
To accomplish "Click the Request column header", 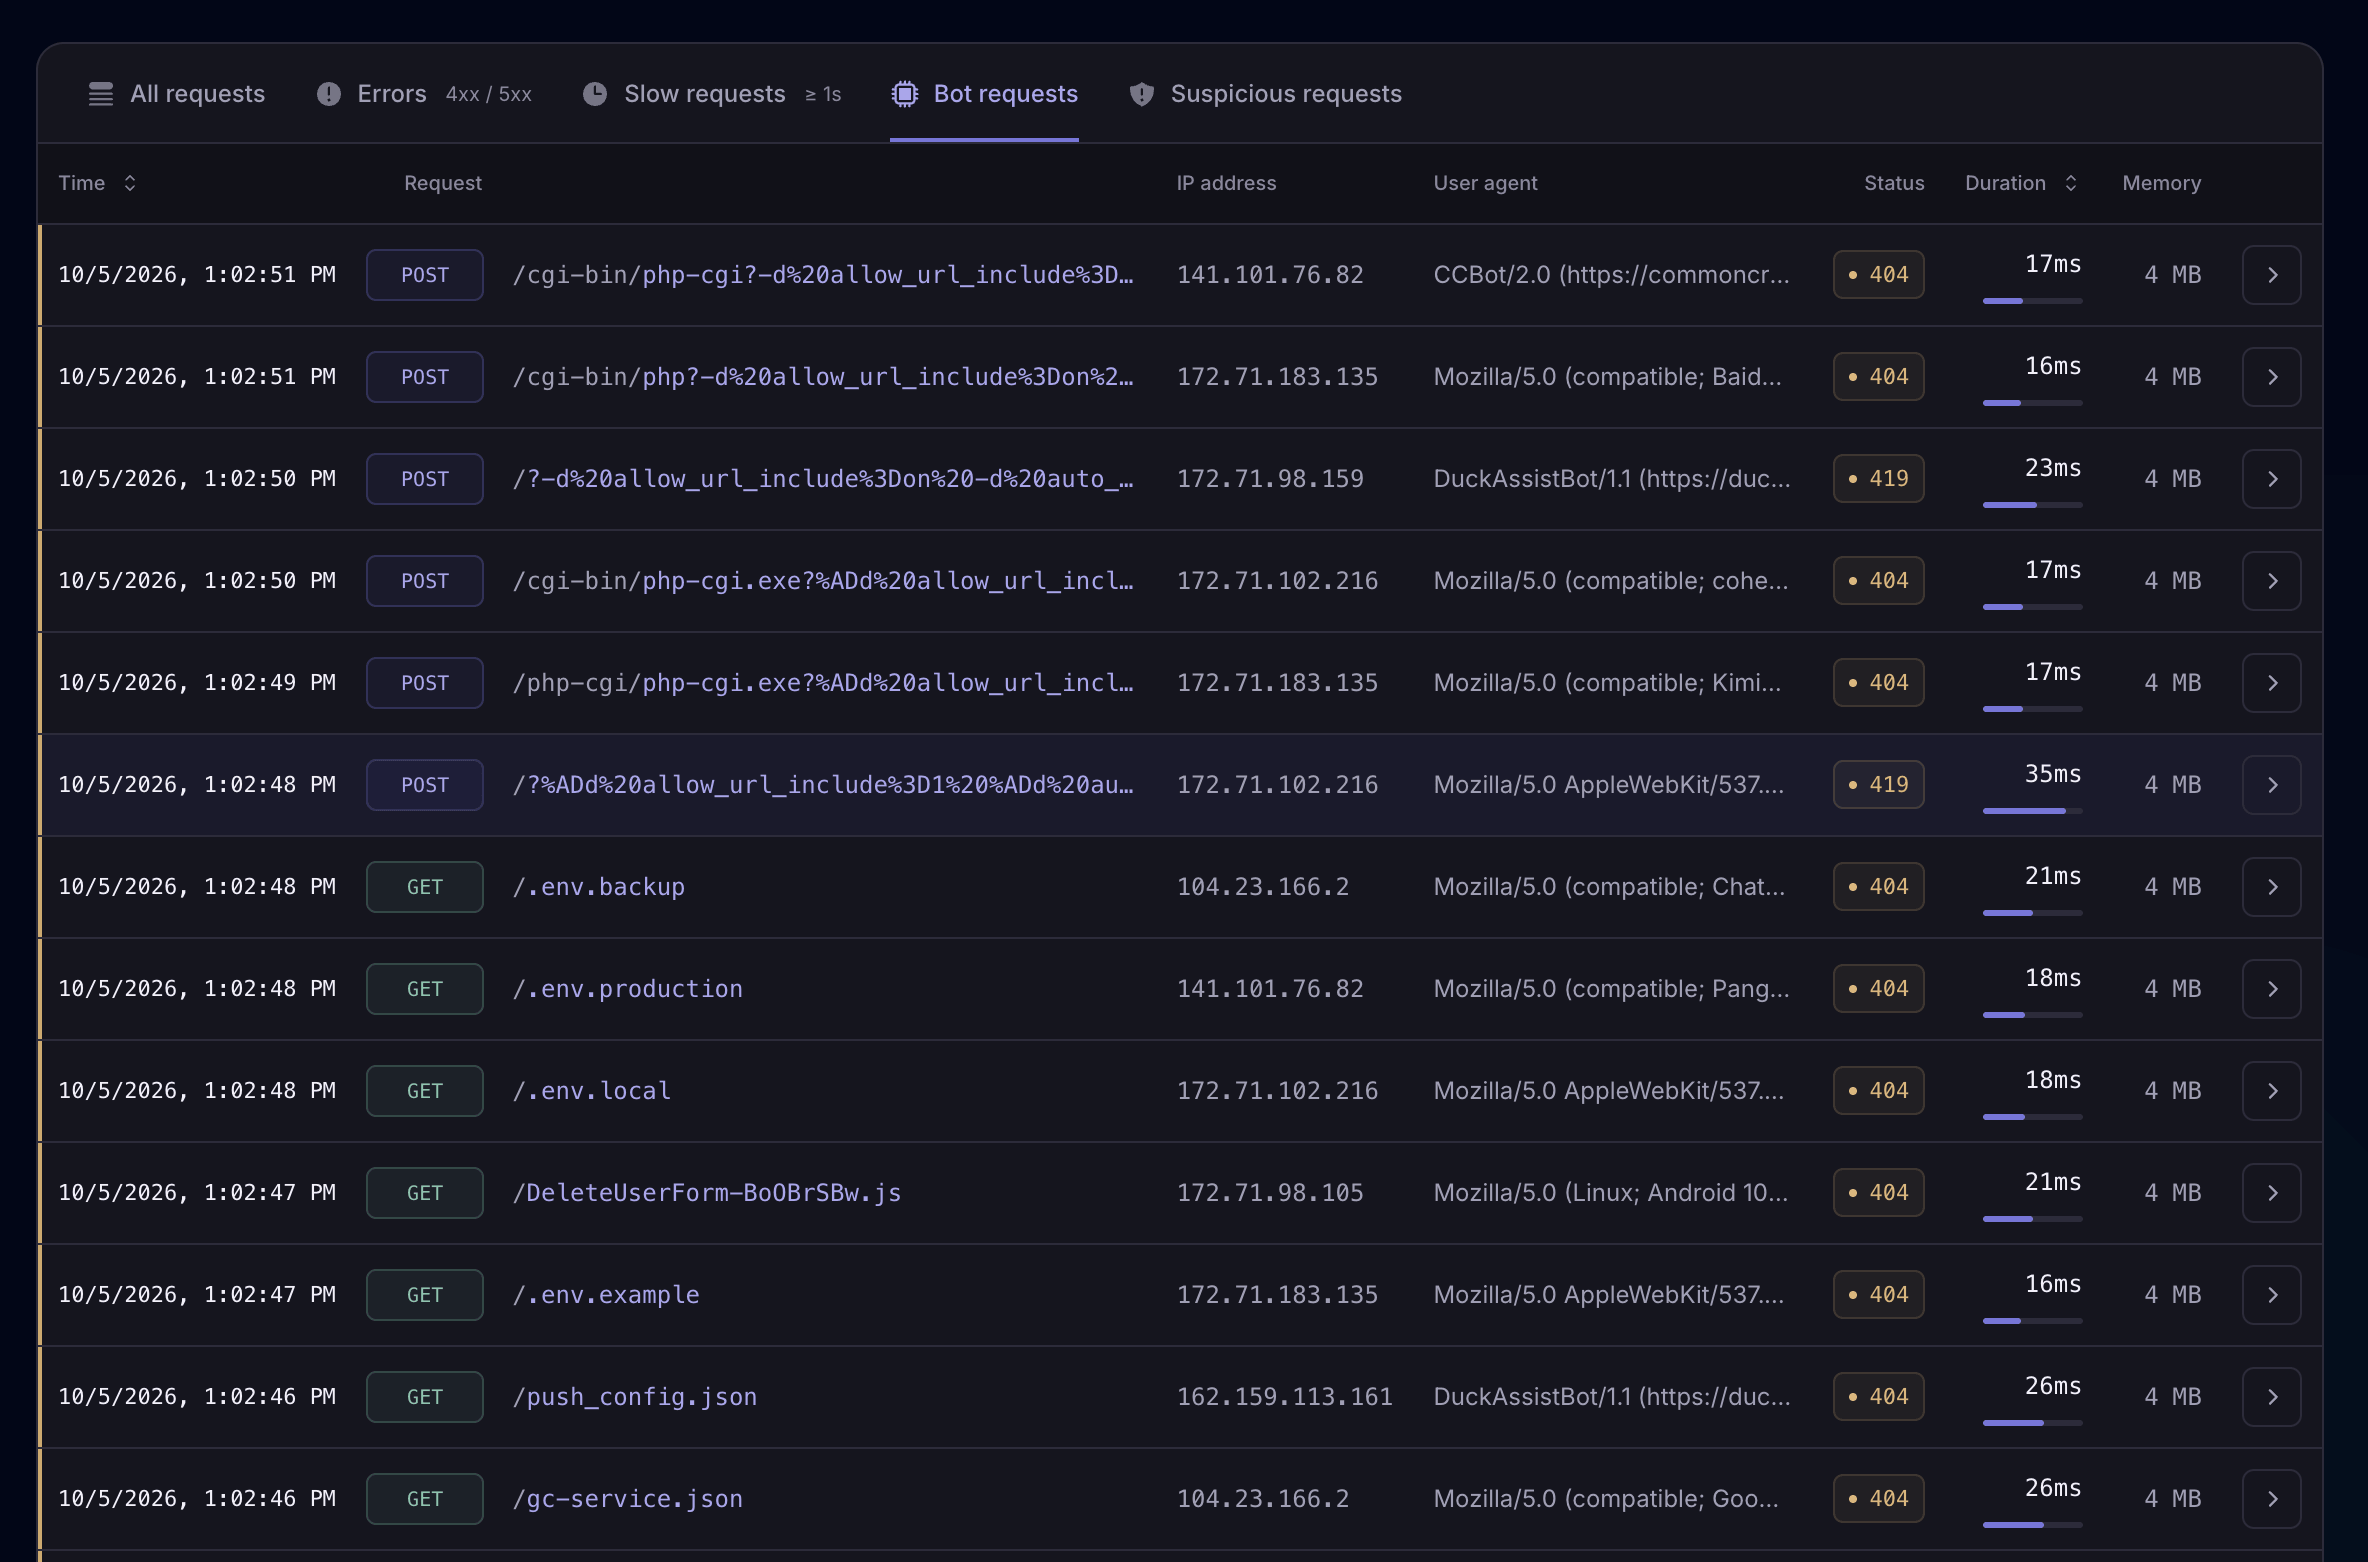I will point(443,183).
